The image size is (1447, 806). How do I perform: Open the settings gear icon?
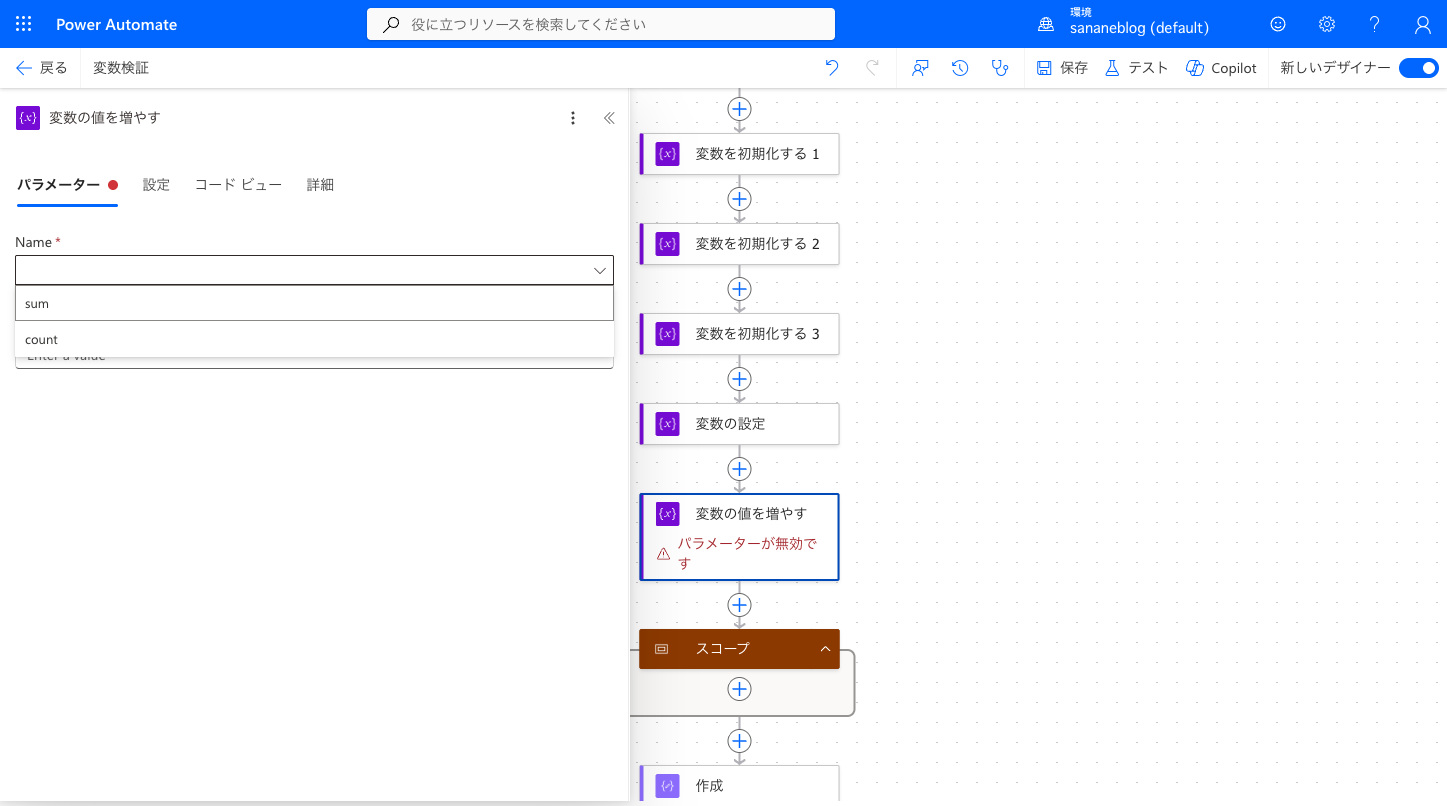coord(1327,24)
